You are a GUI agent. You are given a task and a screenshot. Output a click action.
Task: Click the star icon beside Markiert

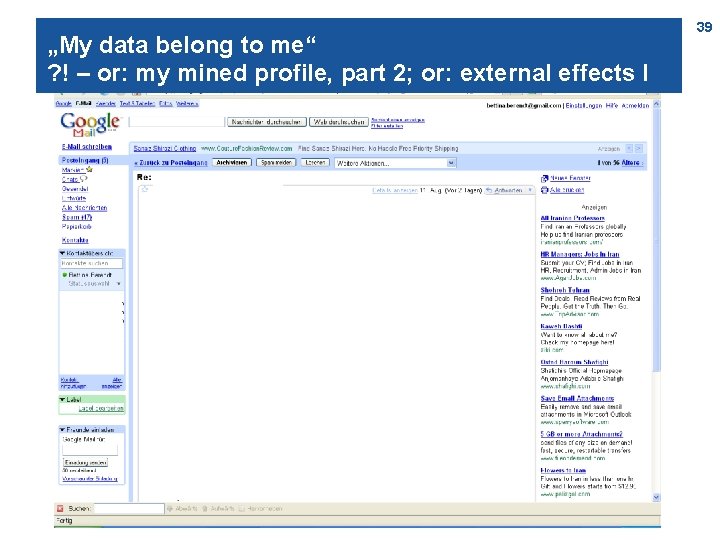(x=90, y=169)
